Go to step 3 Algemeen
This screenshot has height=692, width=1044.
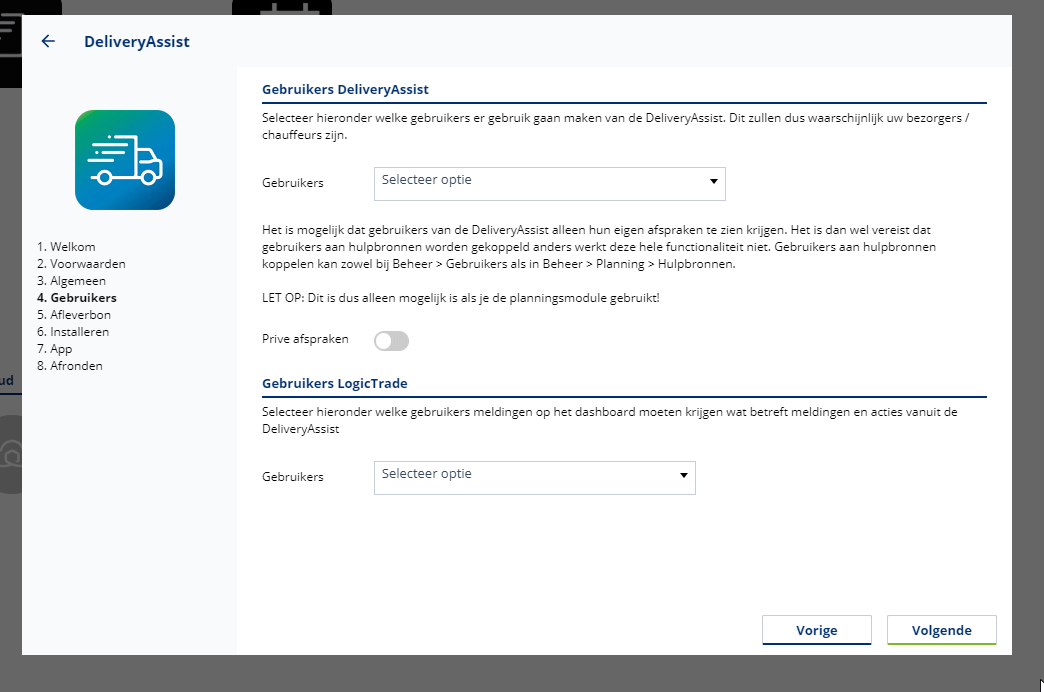point(71,280)
